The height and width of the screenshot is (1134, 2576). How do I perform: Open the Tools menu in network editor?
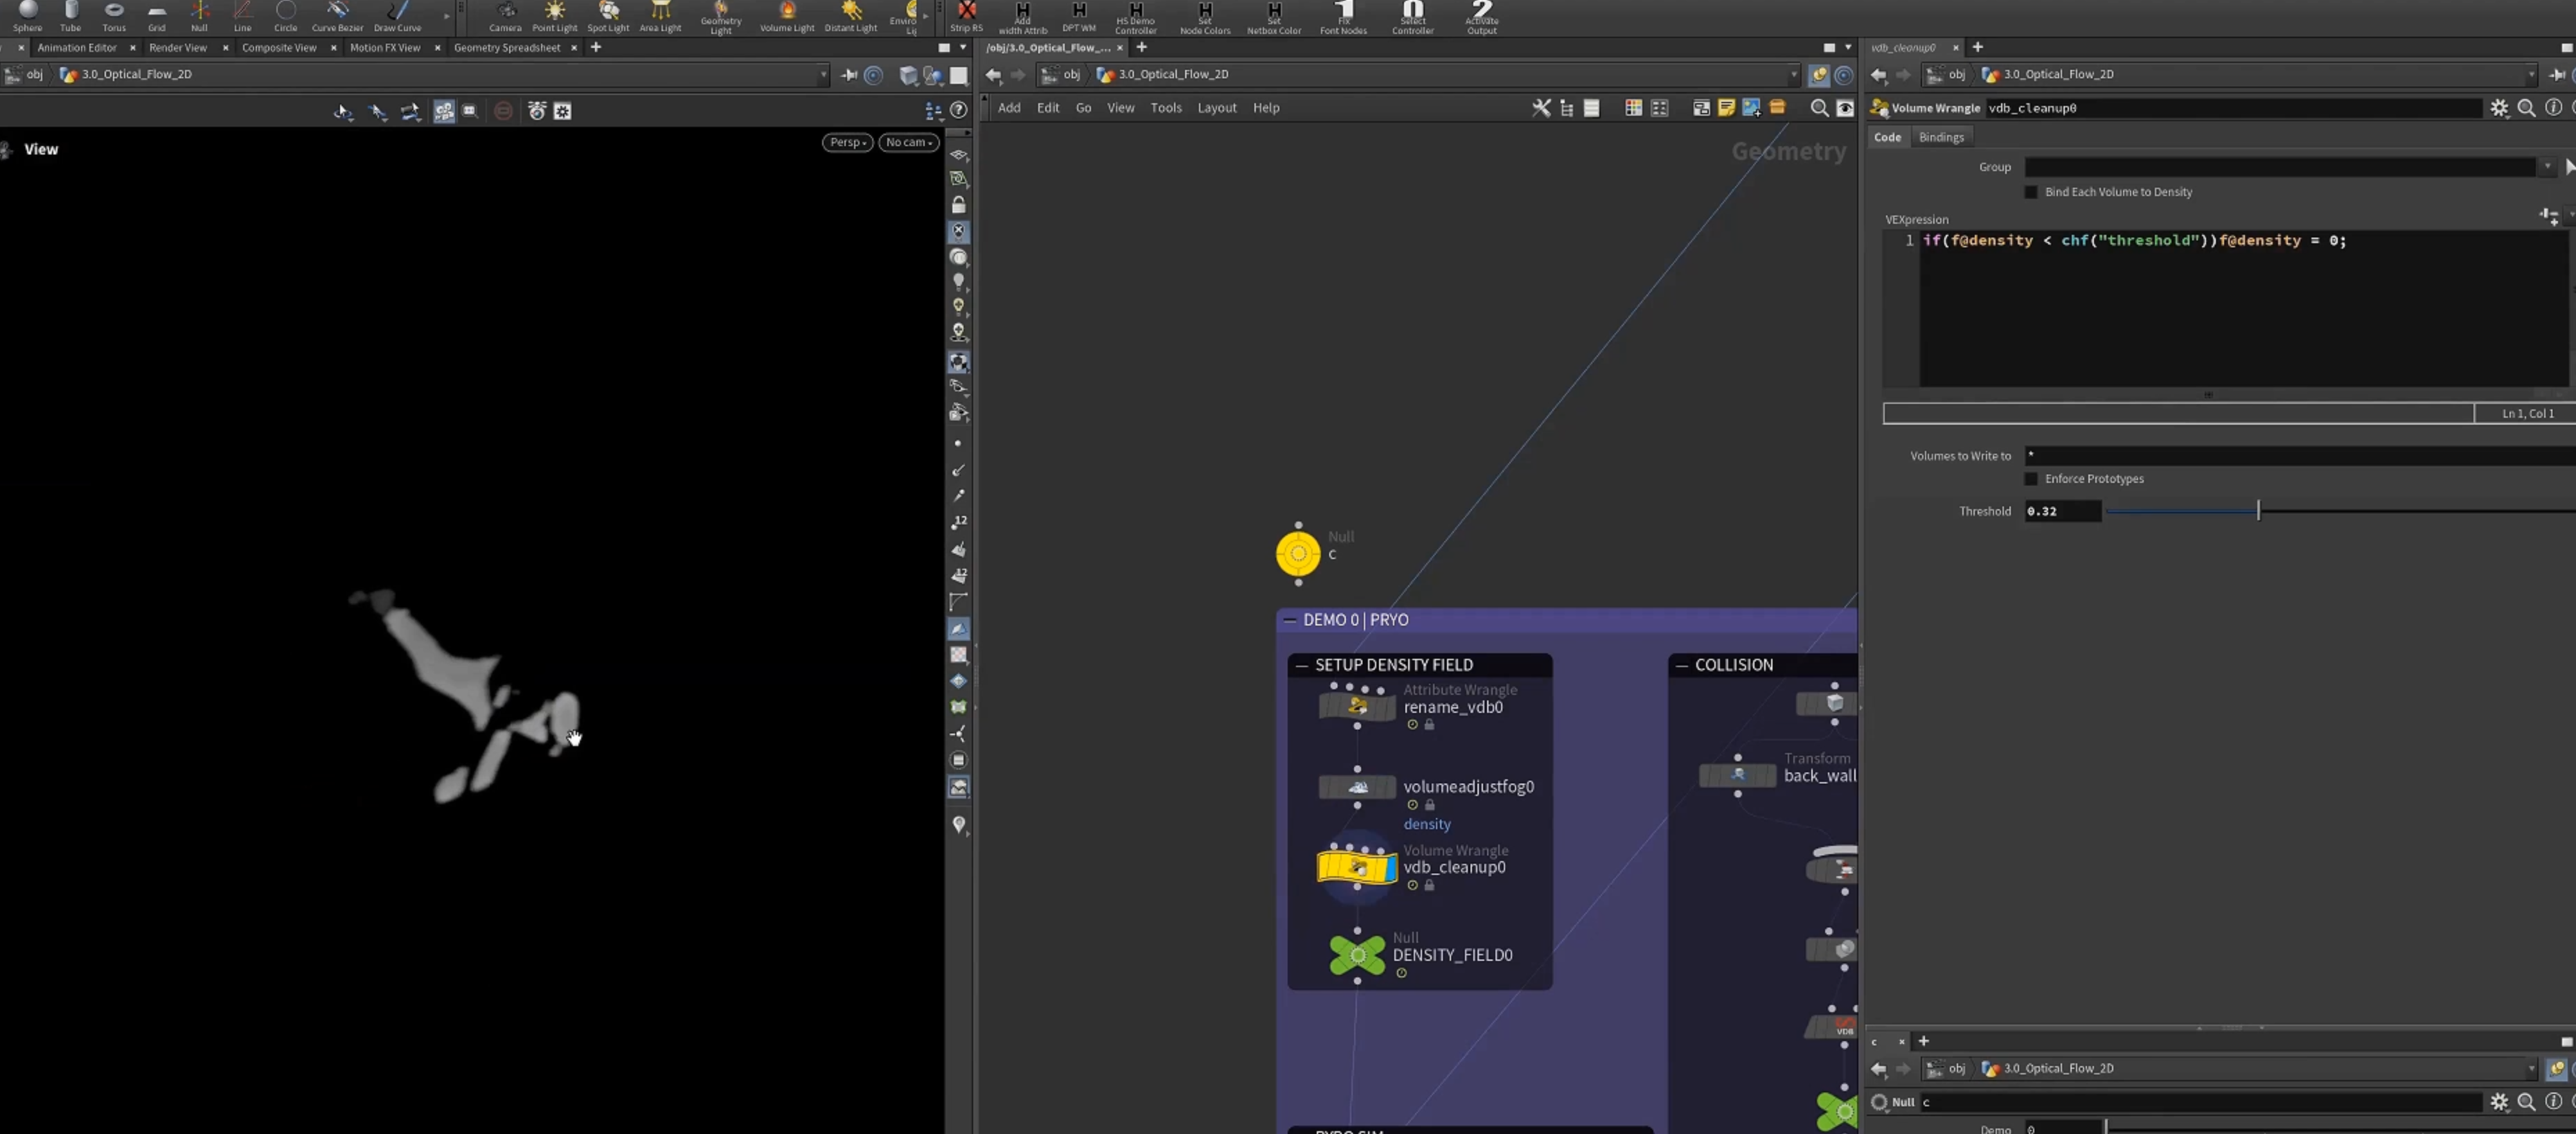coord(1165,108)
